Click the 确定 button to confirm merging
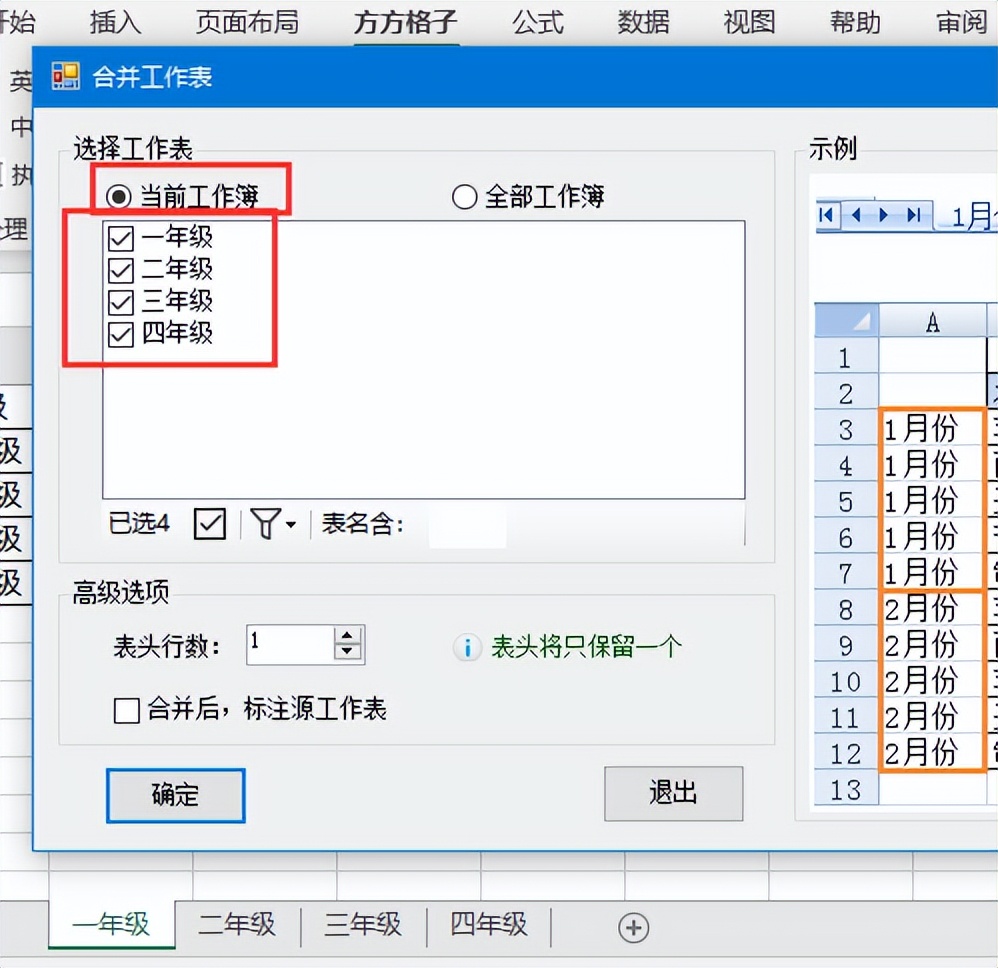 click(x=174, y=795)
